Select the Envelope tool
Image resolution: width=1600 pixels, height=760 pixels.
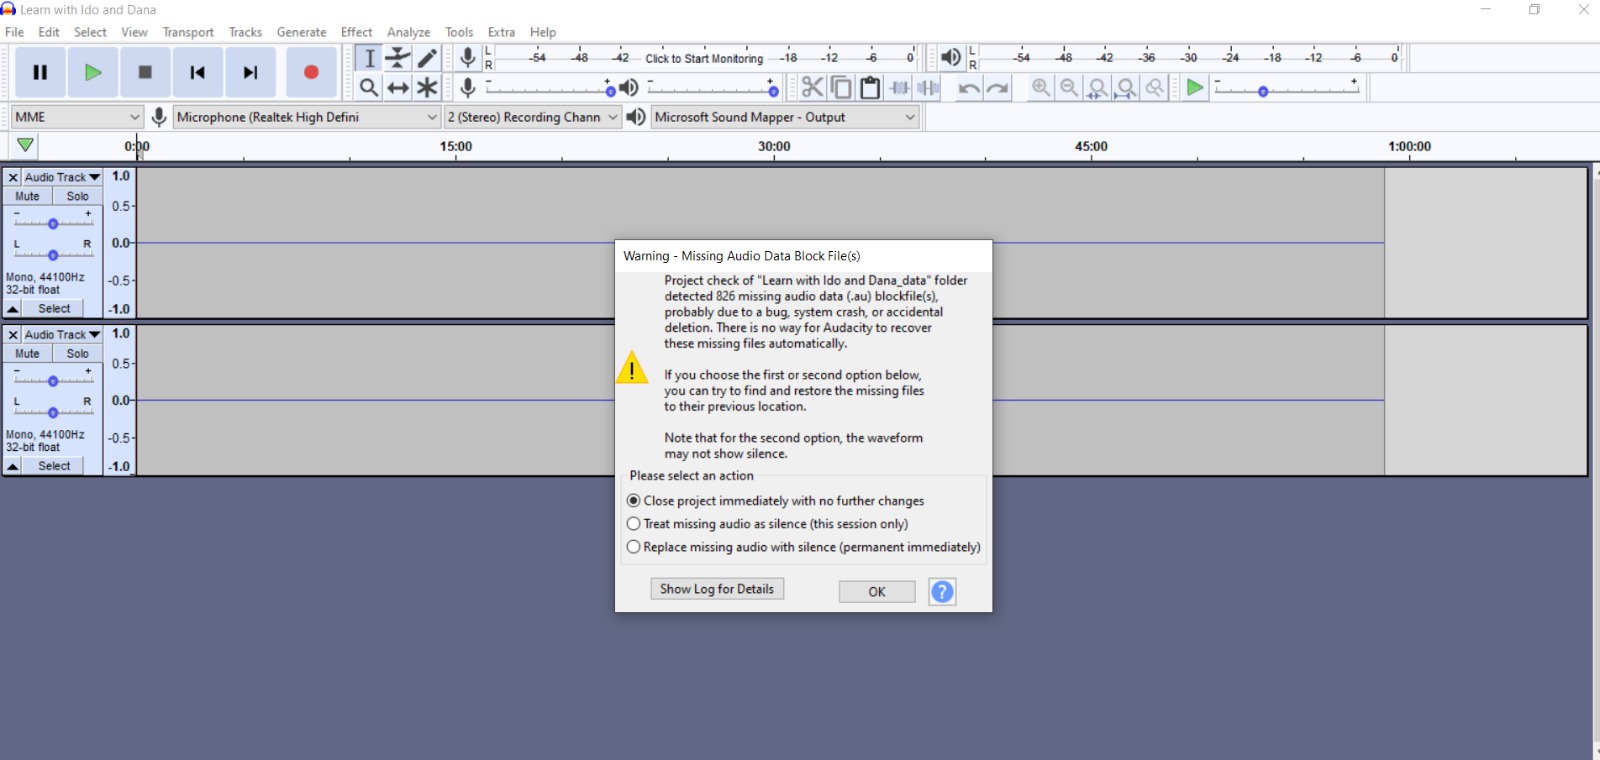[398, 58]
